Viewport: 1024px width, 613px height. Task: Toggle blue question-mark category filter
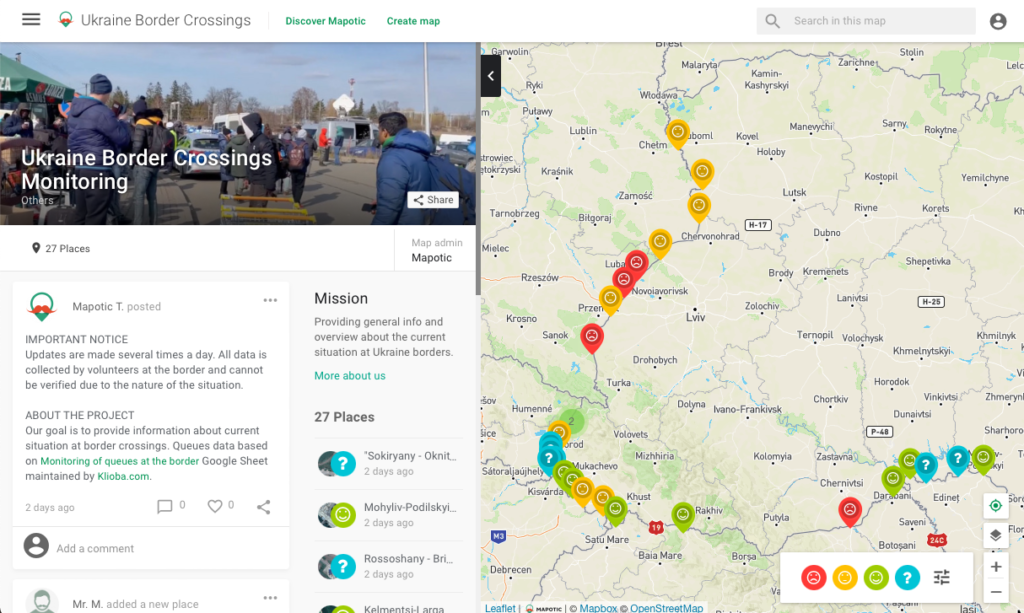pyautogui.click(x=907, y=577)
